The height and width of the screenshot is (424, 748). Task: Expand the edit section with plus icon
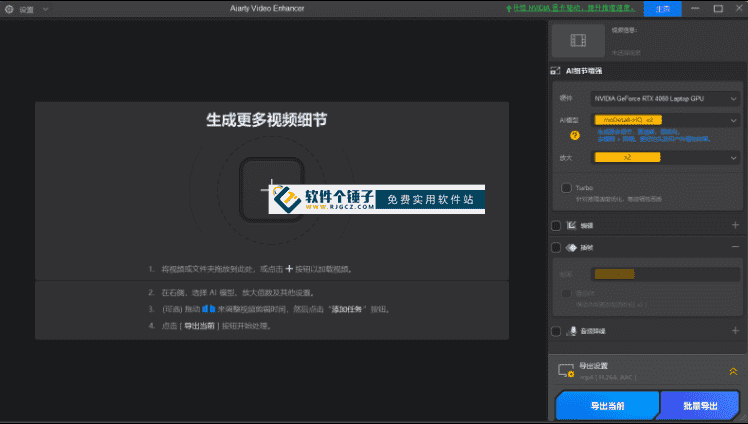[x=735, y=225]
